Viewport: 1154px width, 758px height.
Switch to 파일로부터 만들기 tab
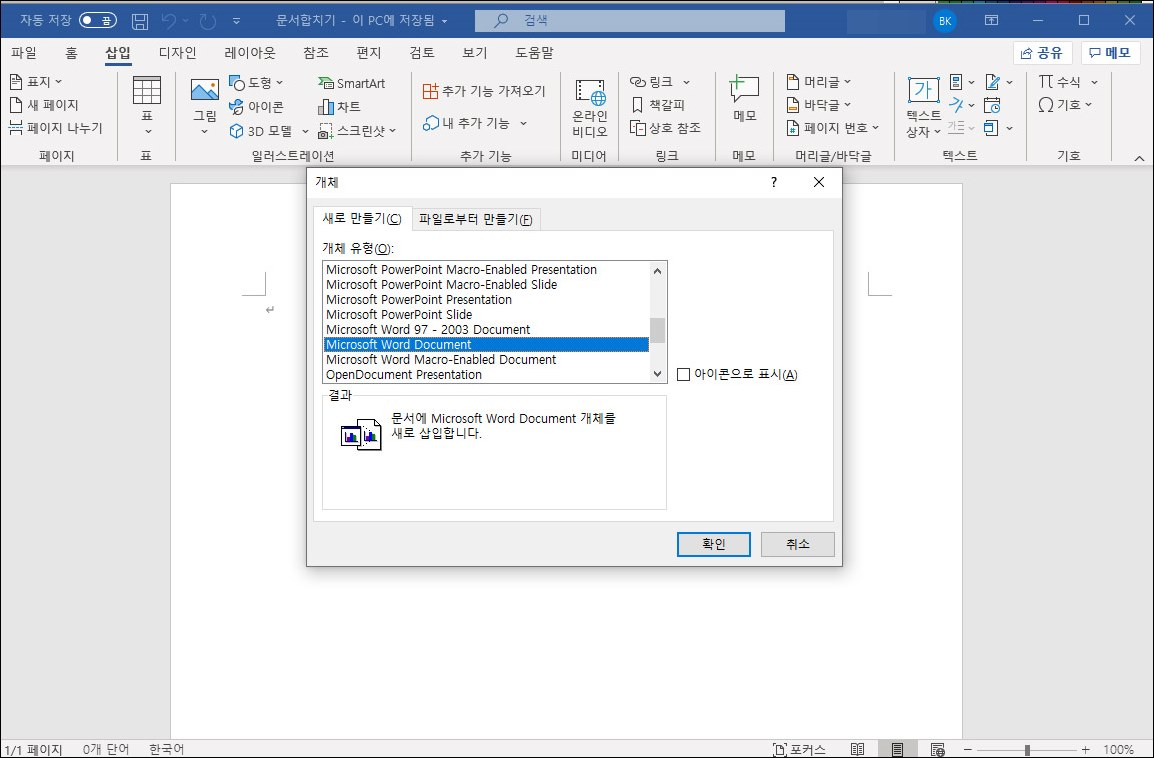coord(475,219)
